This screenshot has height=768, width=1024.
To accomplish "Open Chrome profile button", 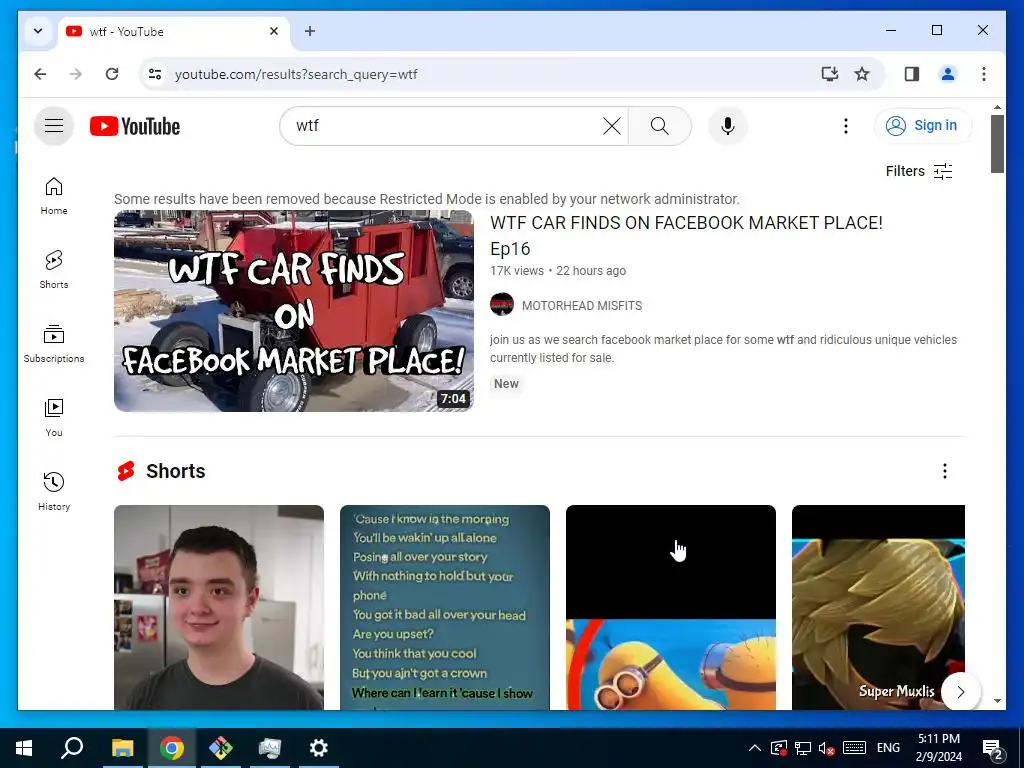I will click(948, 74).
